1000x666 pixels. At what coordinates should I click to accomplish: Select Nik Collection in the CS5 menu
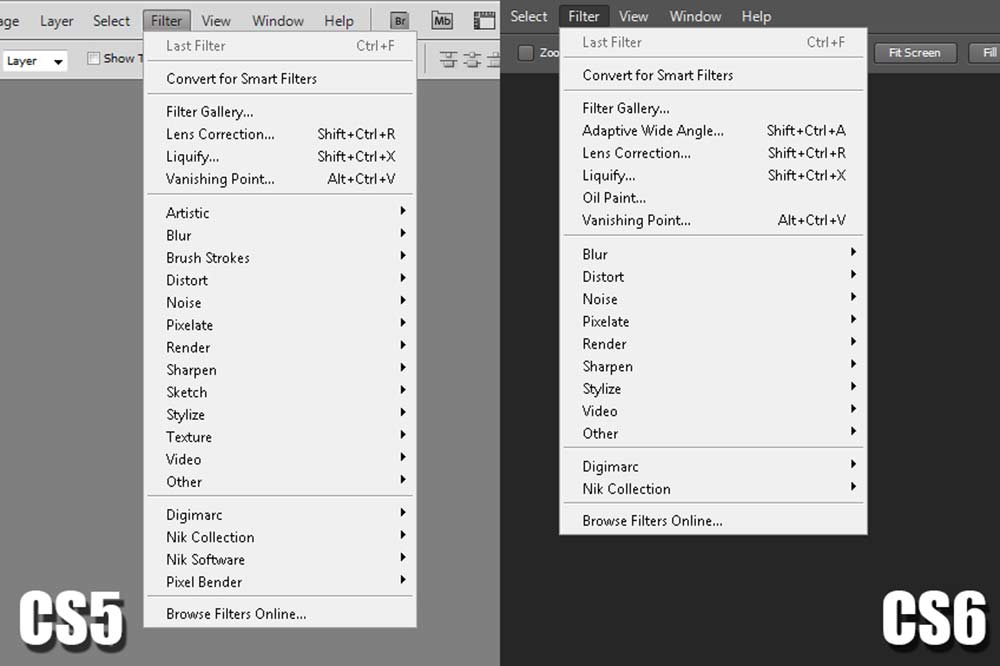281,537
